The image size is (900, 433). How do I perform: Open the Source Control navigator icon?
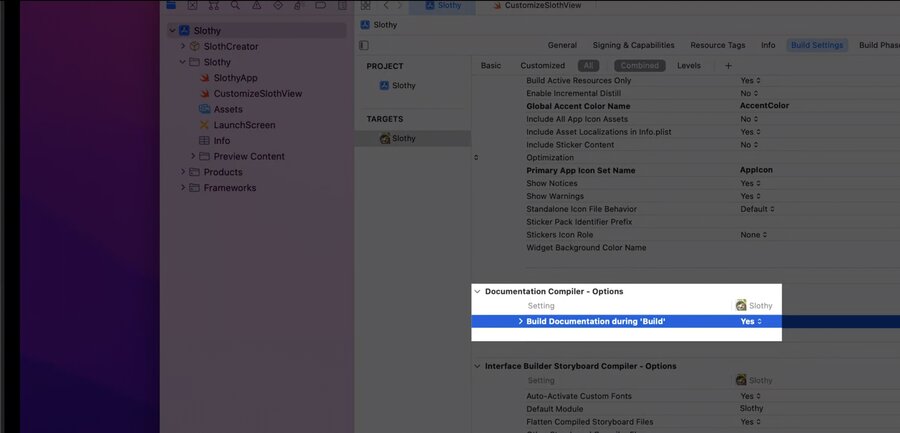(192, 5)
